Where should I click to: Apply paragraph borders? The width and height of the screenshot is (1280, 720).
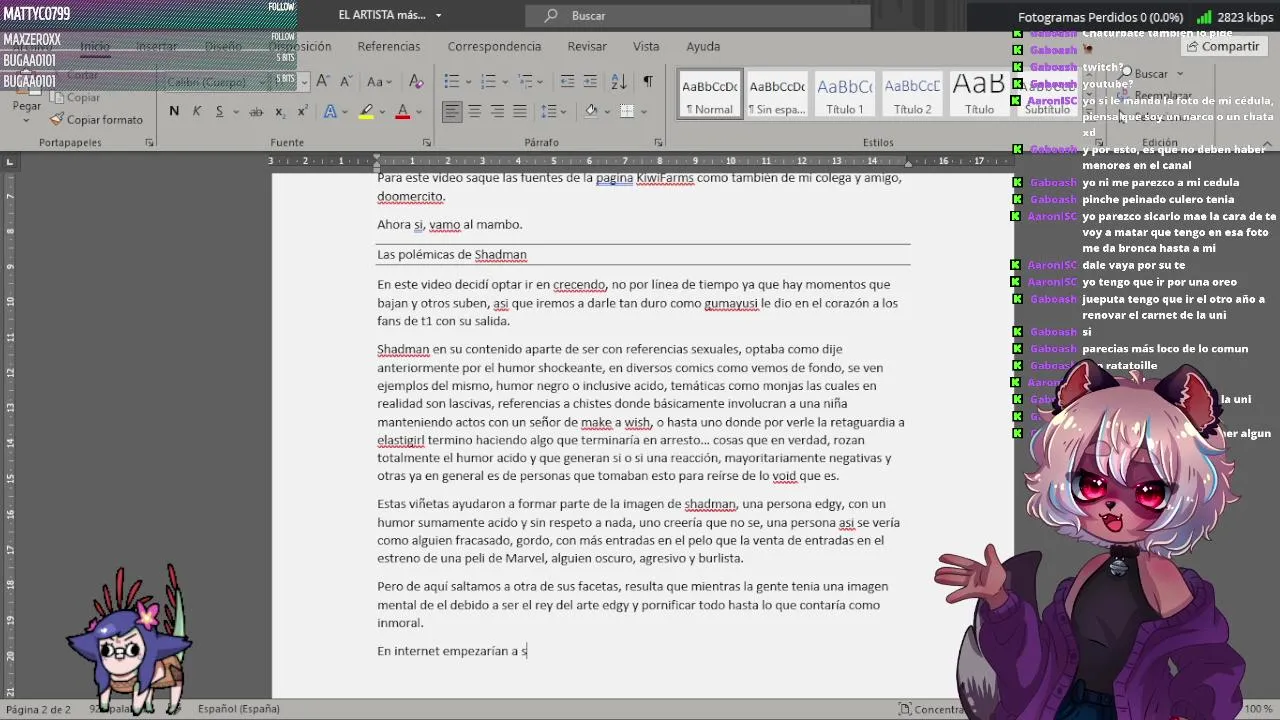[626, 111]
